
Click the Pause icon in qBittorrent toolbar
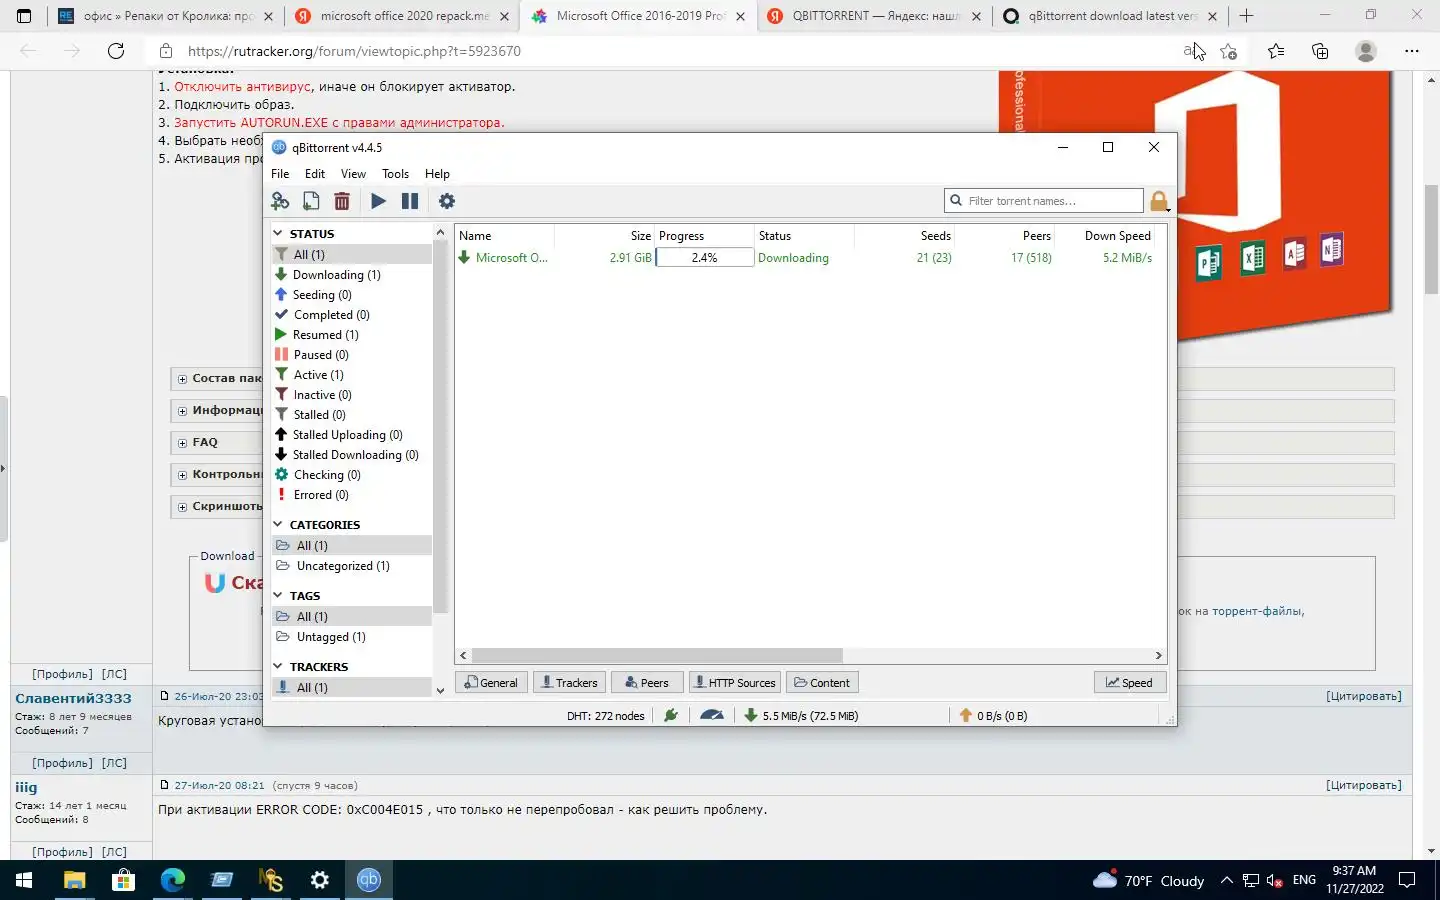pyautogui.click(x=410, y=201)
